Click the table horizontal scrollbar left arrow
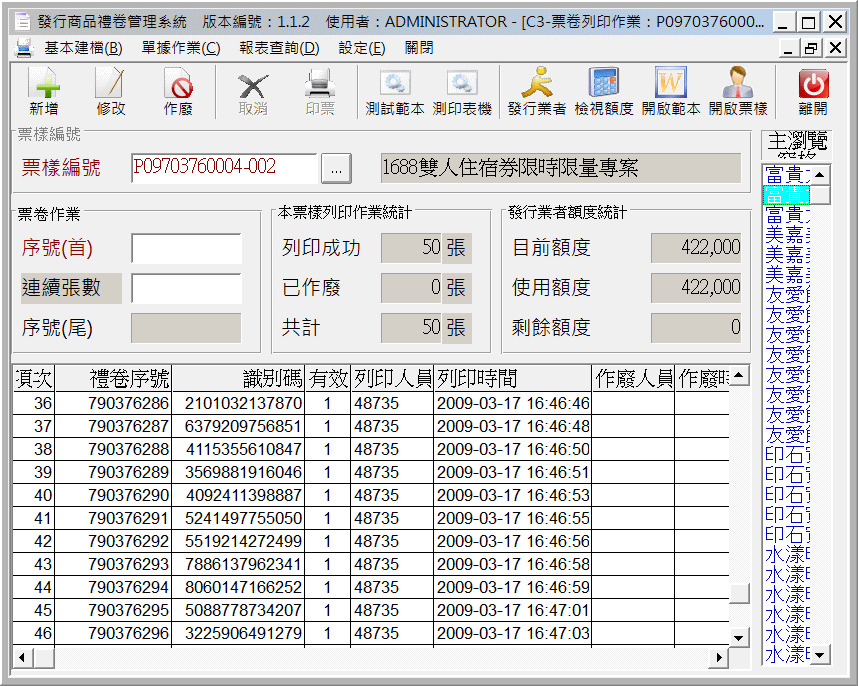The width and height of the screenshot is (858, 686). (22, 657)
